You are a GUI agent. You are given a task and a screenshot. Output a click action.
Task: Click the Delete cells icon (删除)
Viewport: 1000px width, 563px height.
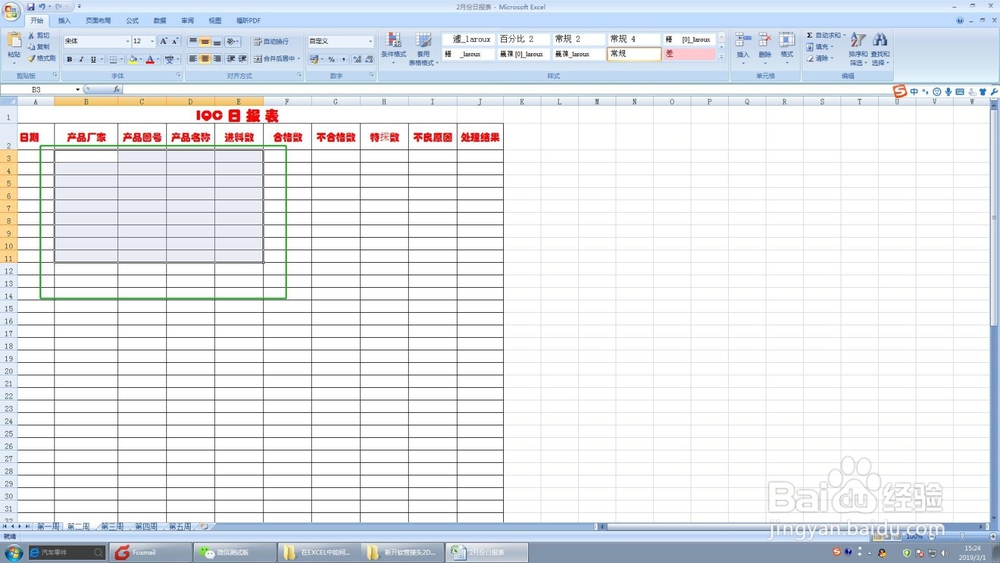tap(765, 41)
